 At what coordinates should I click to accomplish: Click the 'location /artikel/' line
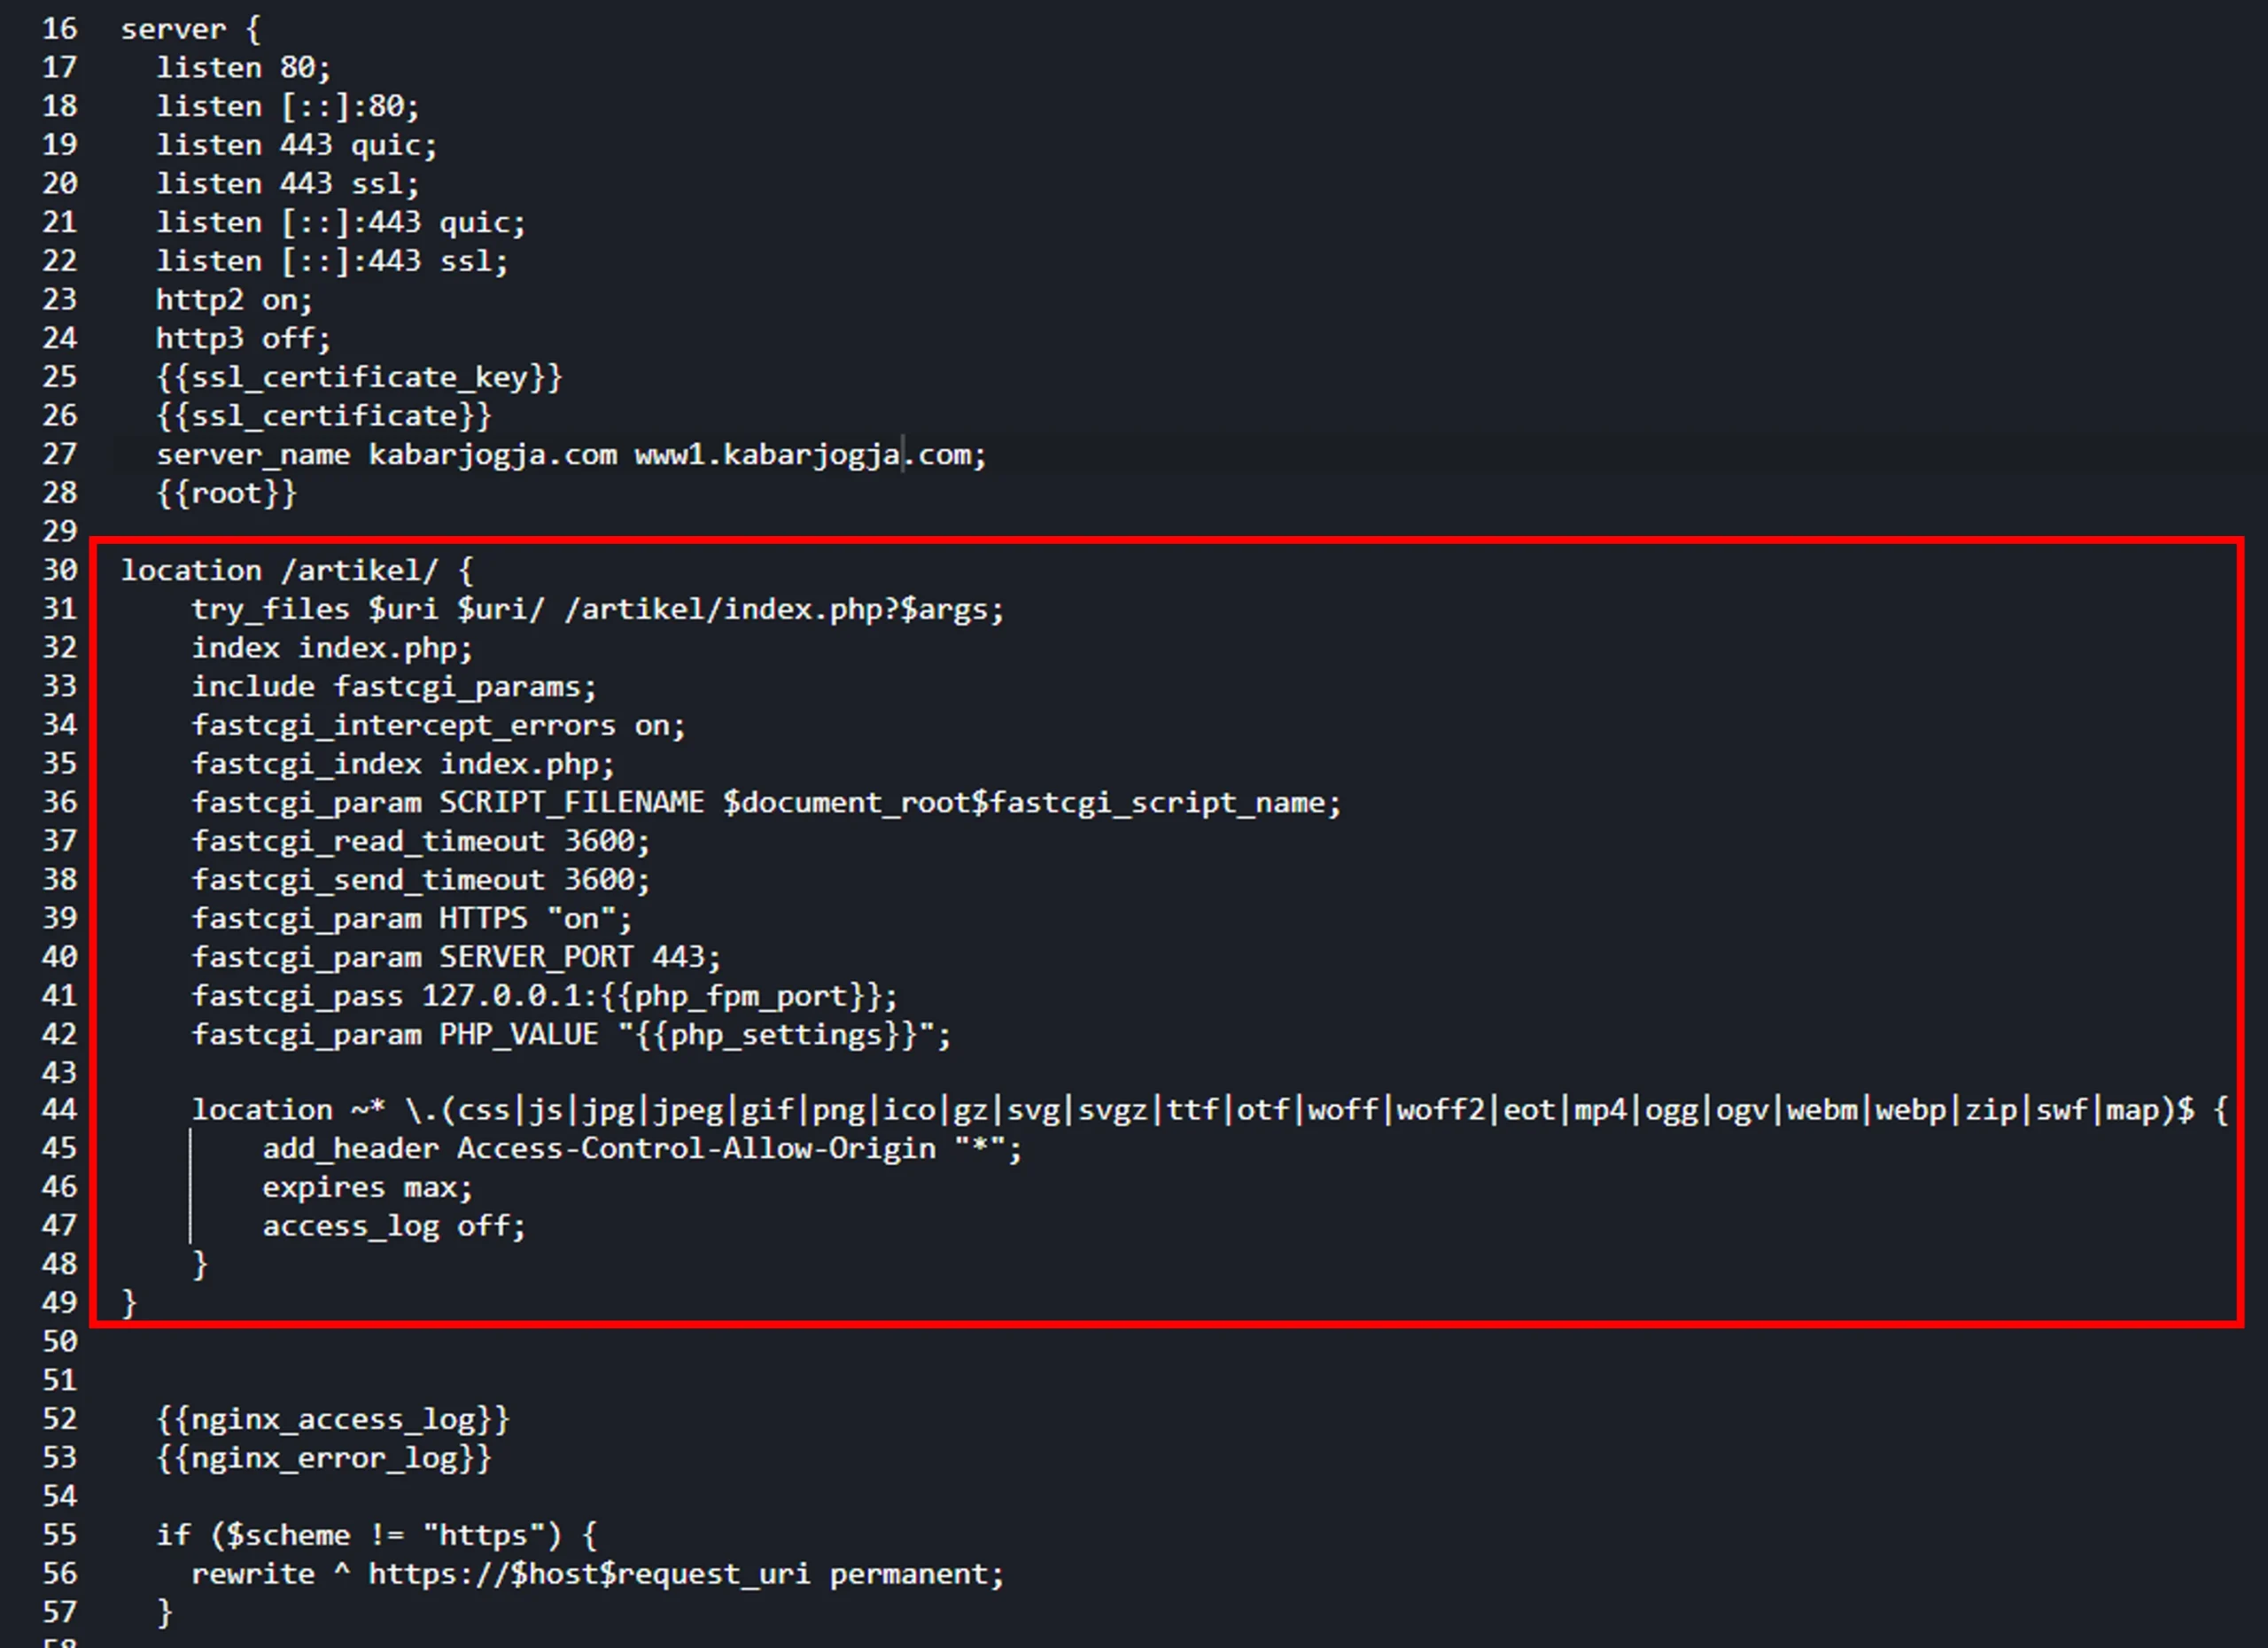click(297, 571)
